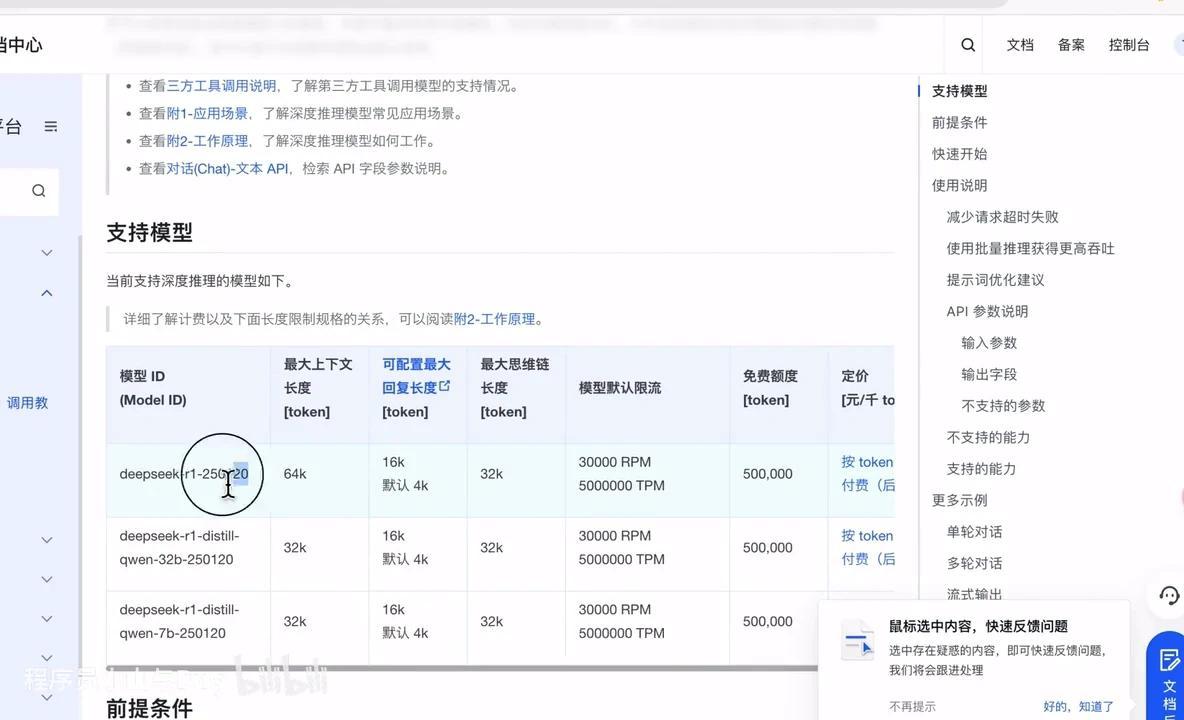Jump to 使用说明 in outline
The image size is (1184, 720).
pos(959,186)
